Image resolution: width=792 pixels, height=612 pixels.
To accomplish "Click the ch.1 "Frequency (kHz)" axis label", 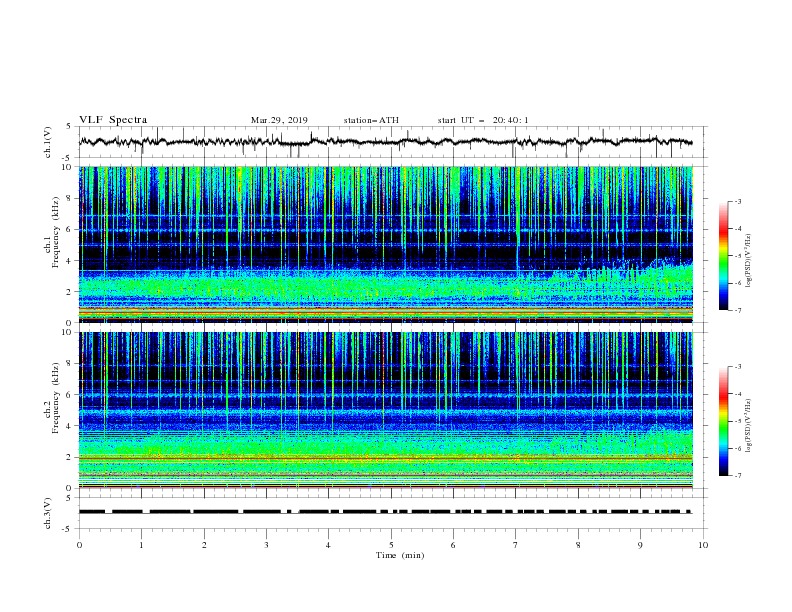I will (x=56, y=230).
